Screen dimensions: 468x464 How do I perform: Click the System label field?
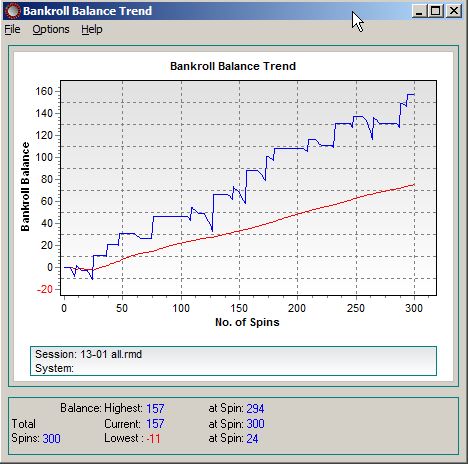(54, 368)
